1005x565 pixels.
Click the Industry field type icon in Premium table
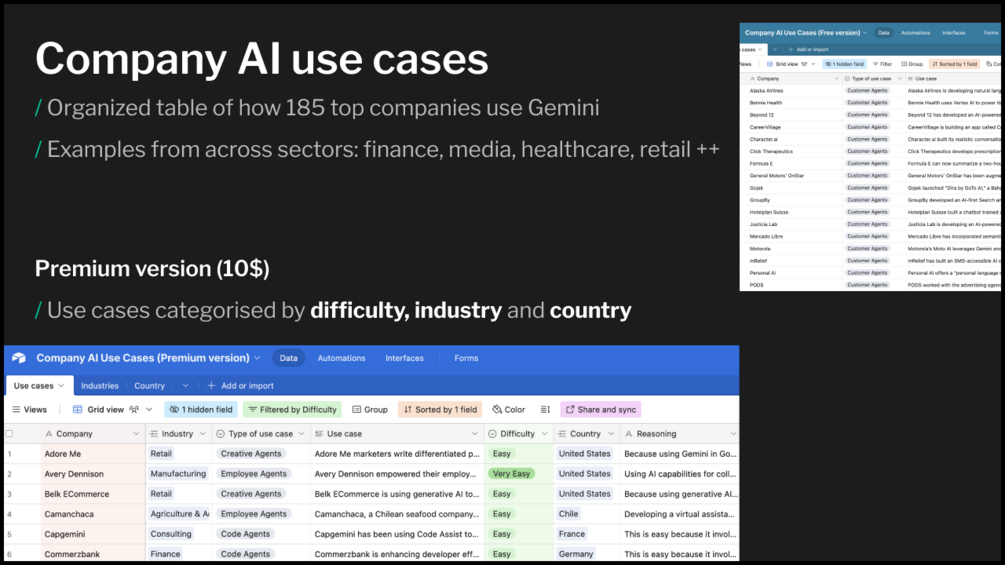click(154, 434)
